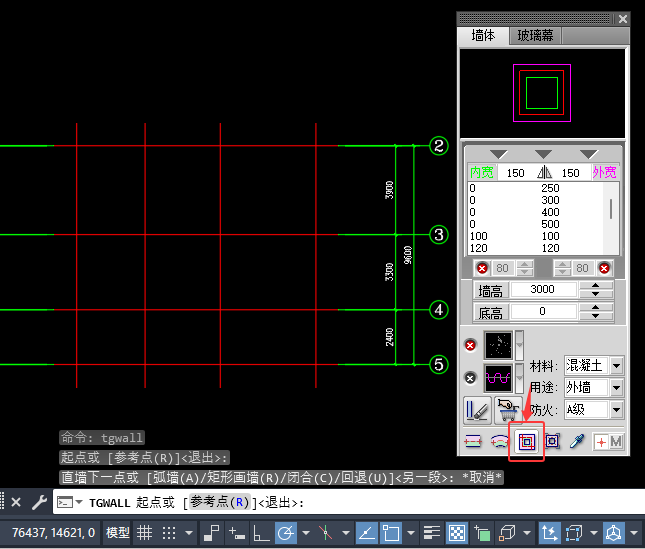Switch to the 玻璃幕 tab
Screen dimensions: 645x549
coord(535,36)
